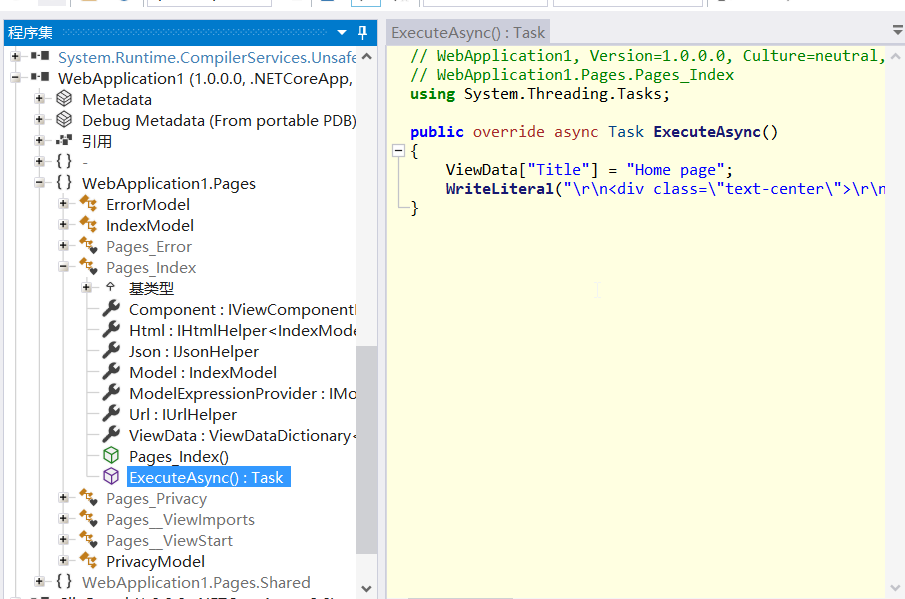Image resolution: width=905 pixels, height=599 pixels.
Task: Click the Metadata node icon
Action: pos(64,99)
